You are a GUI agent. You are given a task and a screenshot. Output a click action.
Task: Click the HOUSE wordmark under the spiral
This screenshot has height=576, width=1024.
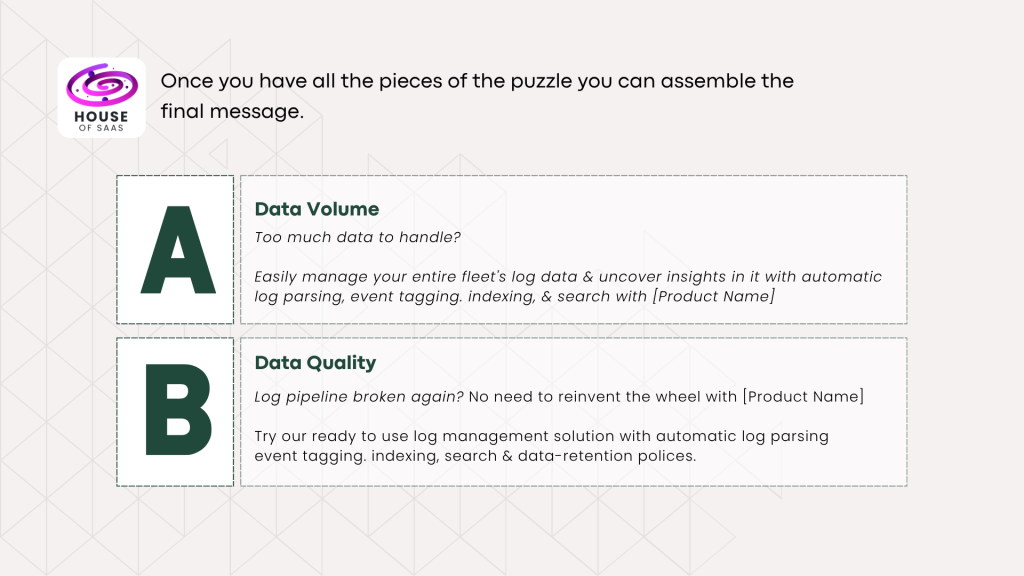point(102,114)
